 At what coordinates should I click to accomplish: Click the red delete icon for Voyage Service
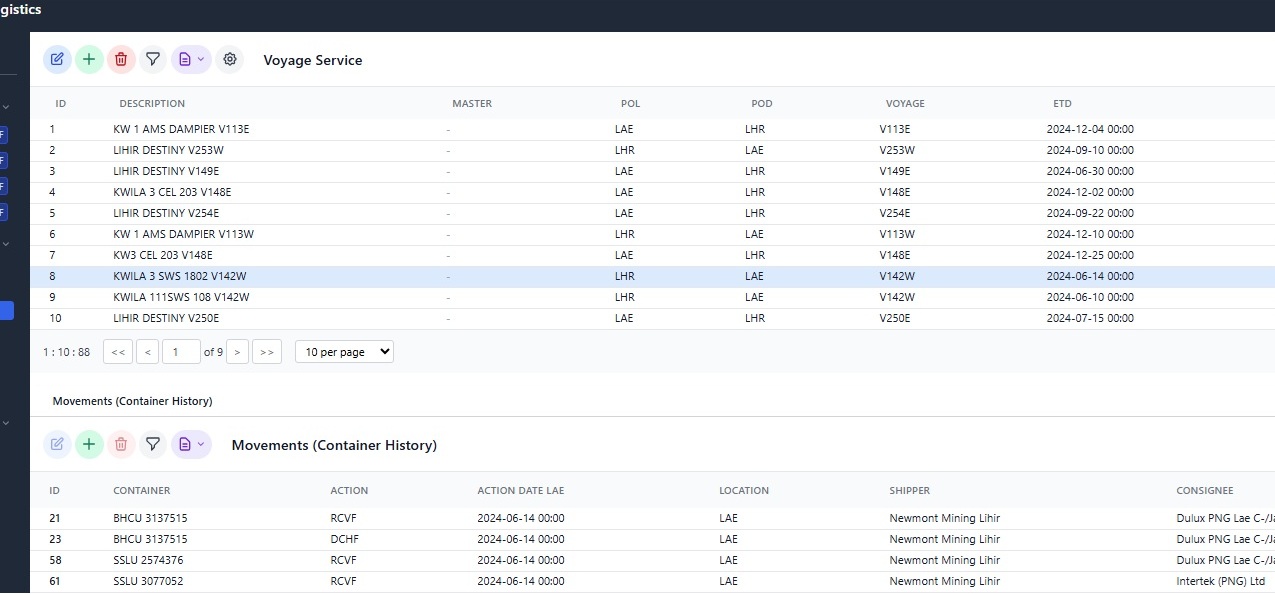click(121, 60)
